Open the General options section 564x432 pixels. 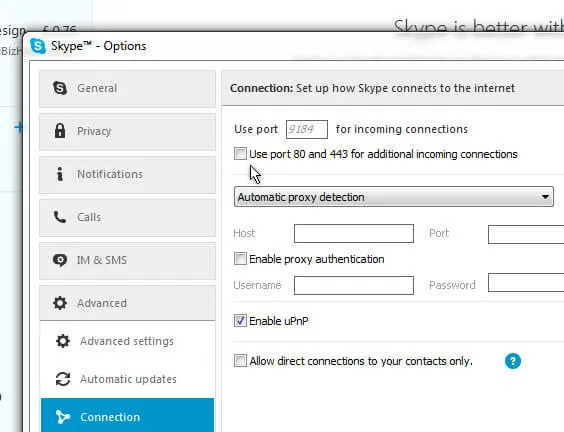coord(127,88)
